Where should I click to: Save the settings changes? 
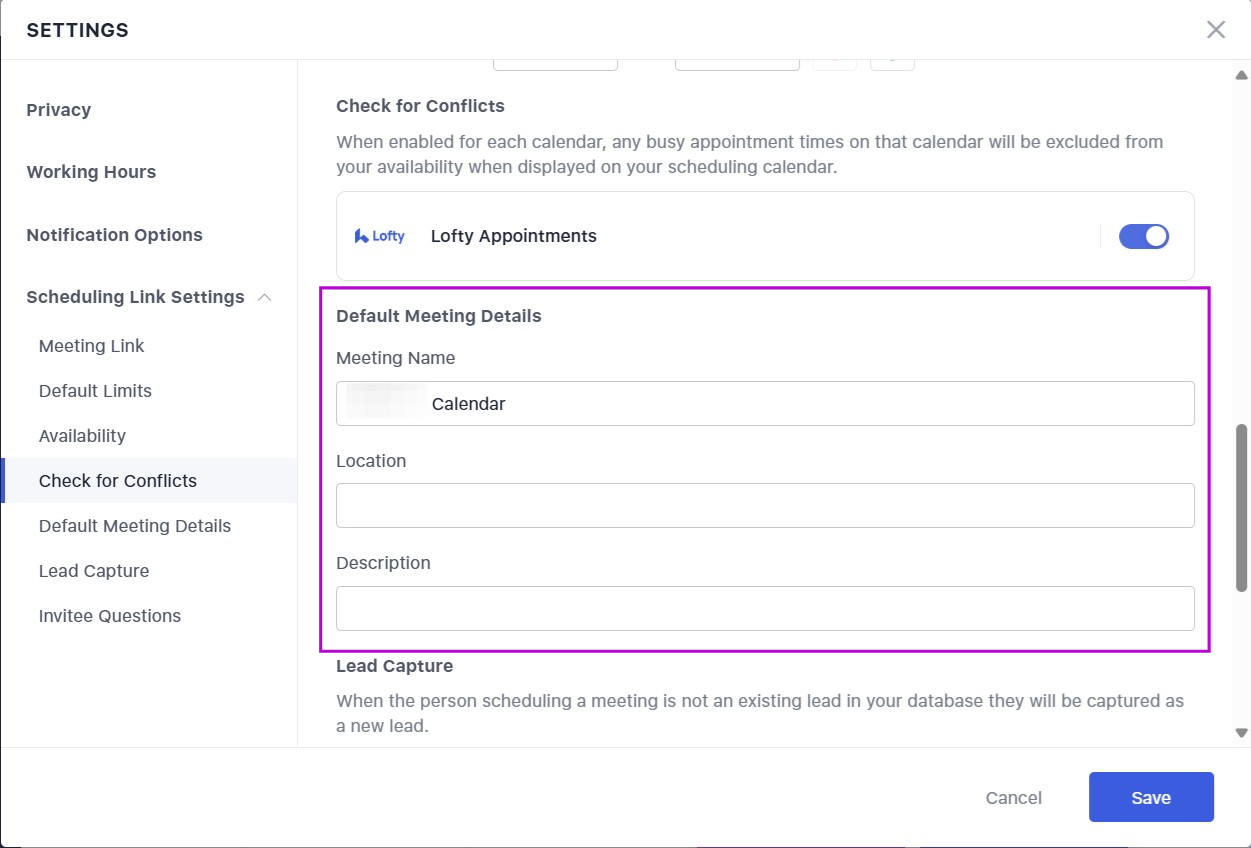click(x=1150, y=797)
